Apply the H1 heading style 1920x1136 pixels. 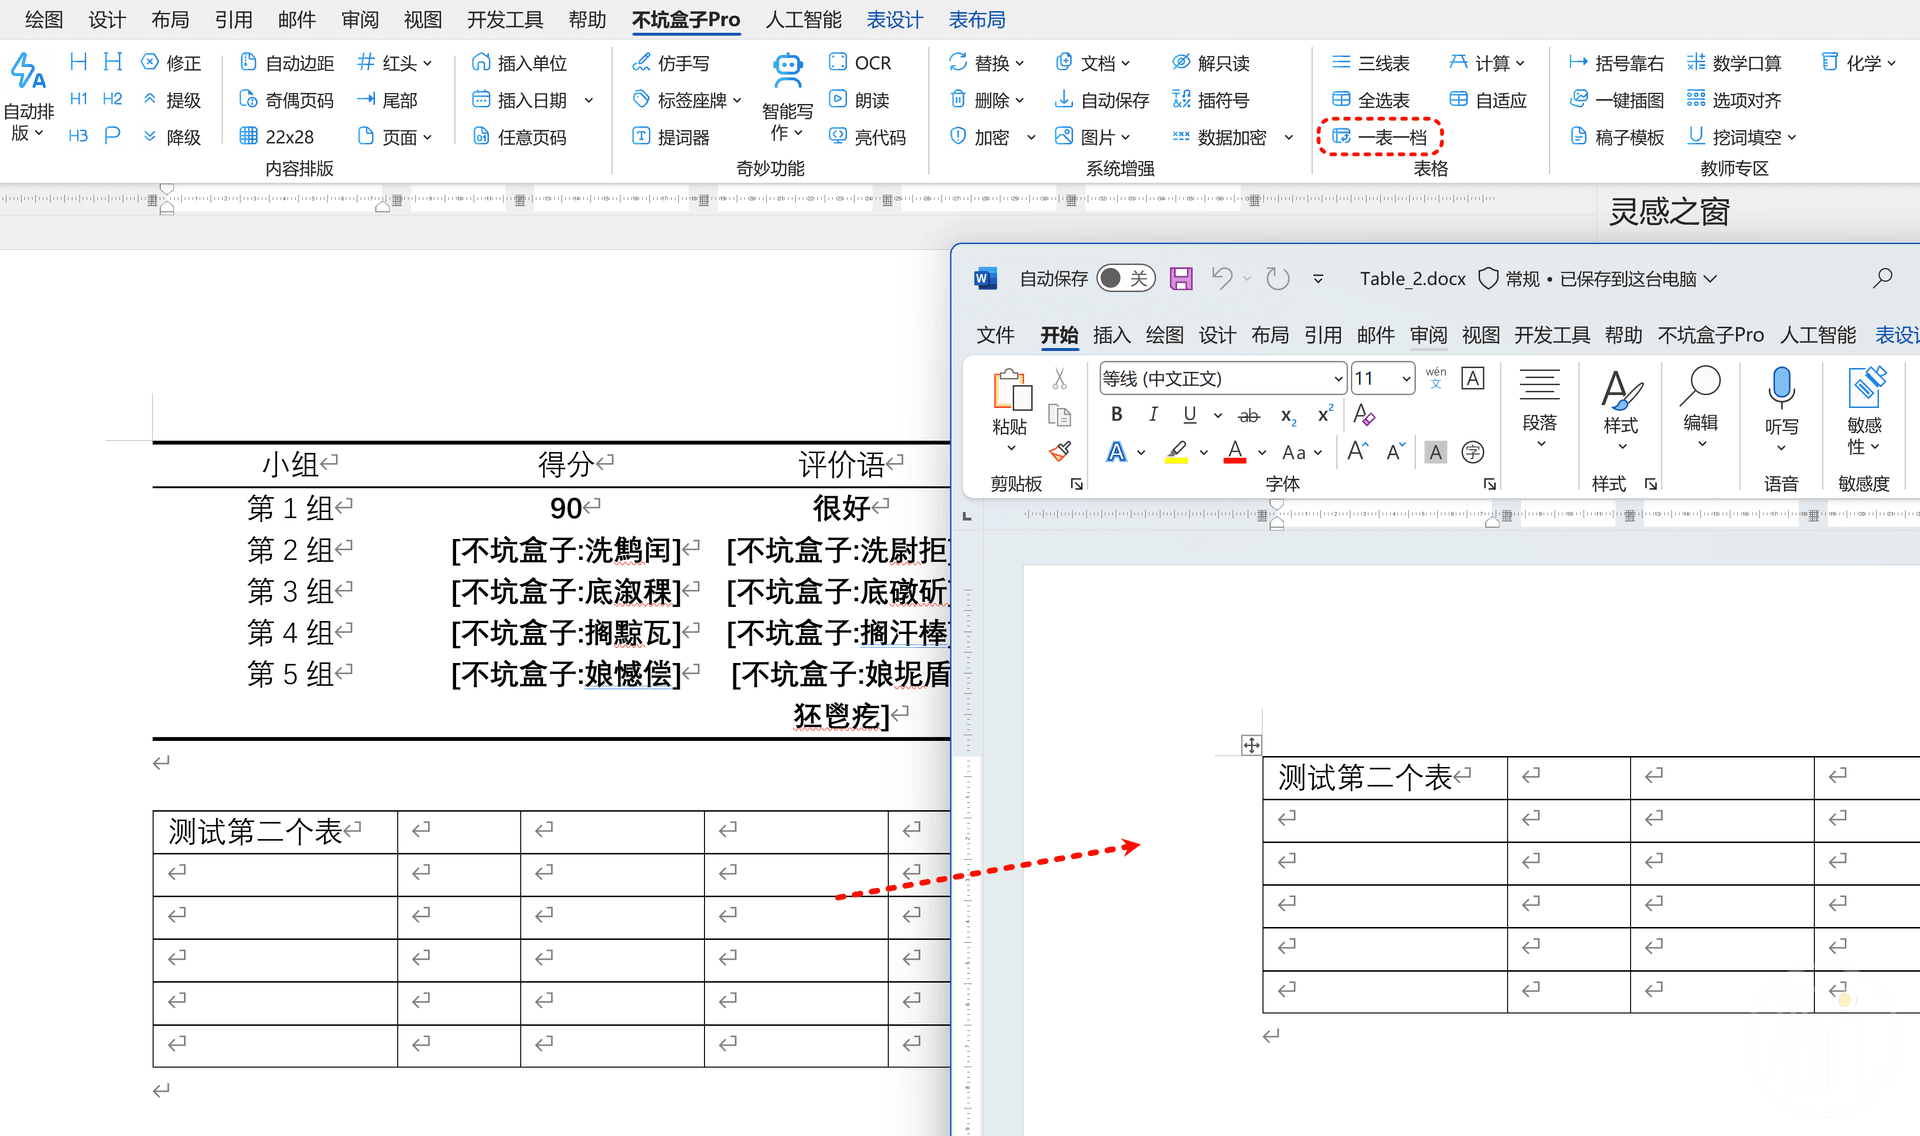pyautogui.click(x=79, y=99)
